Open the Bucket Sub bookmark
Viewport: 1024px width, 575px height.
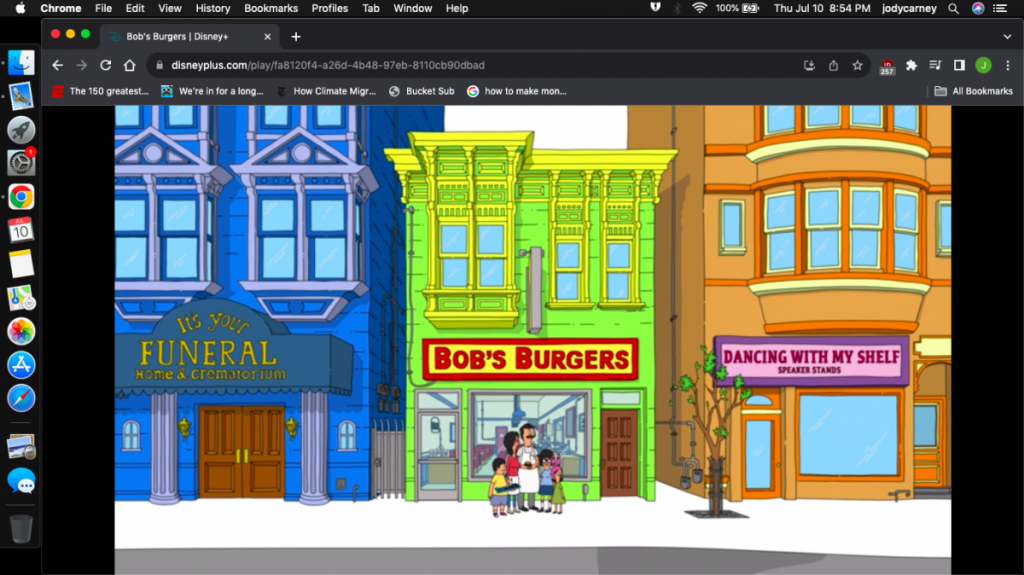422,91
